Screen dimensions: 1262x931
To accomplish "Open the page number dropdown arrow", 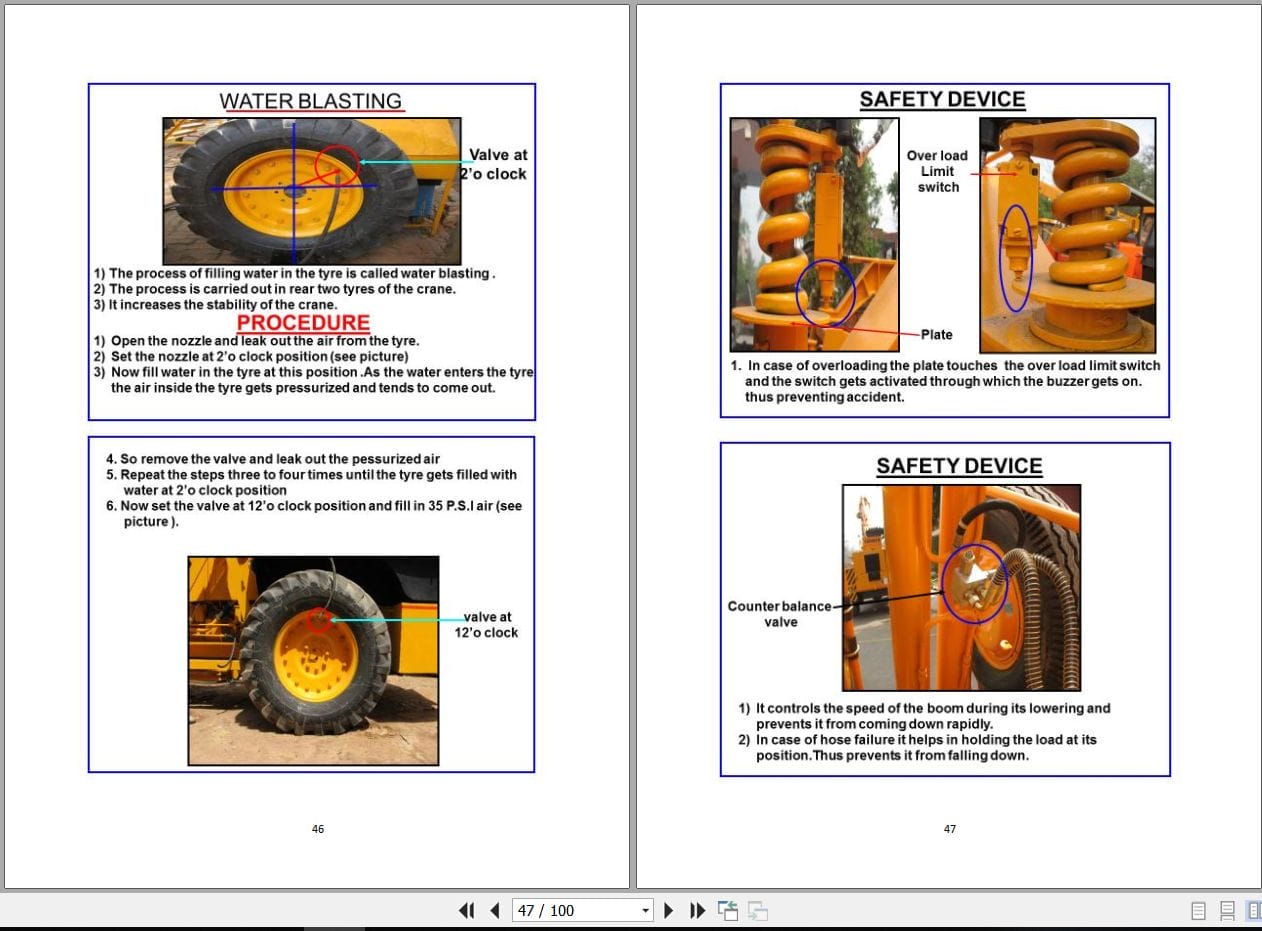I will [x=645, y=910].
